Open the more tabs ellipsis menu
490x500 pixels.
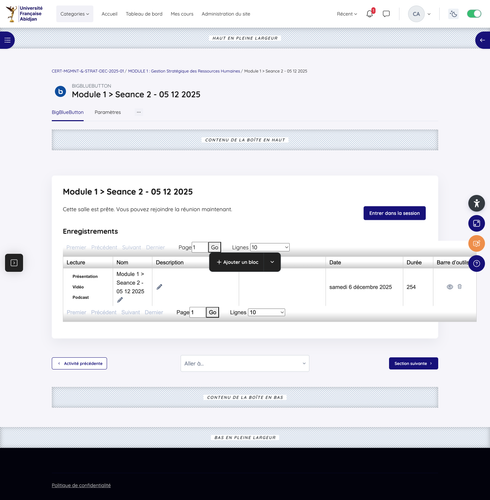pyautogui.click(x=139, y=112)
